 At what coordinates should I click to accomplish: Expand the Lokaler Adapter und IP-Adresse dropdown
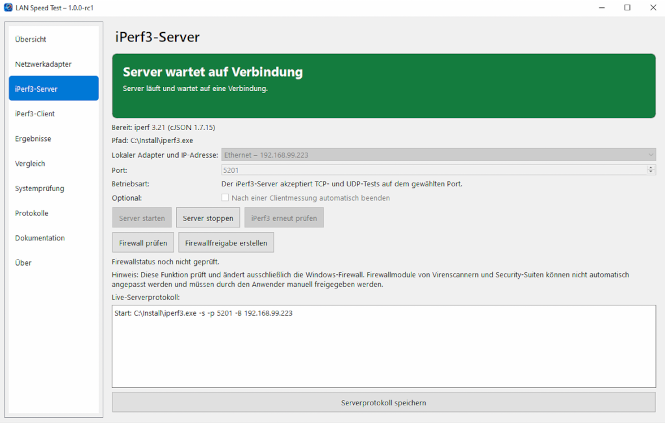click(439, 155)
